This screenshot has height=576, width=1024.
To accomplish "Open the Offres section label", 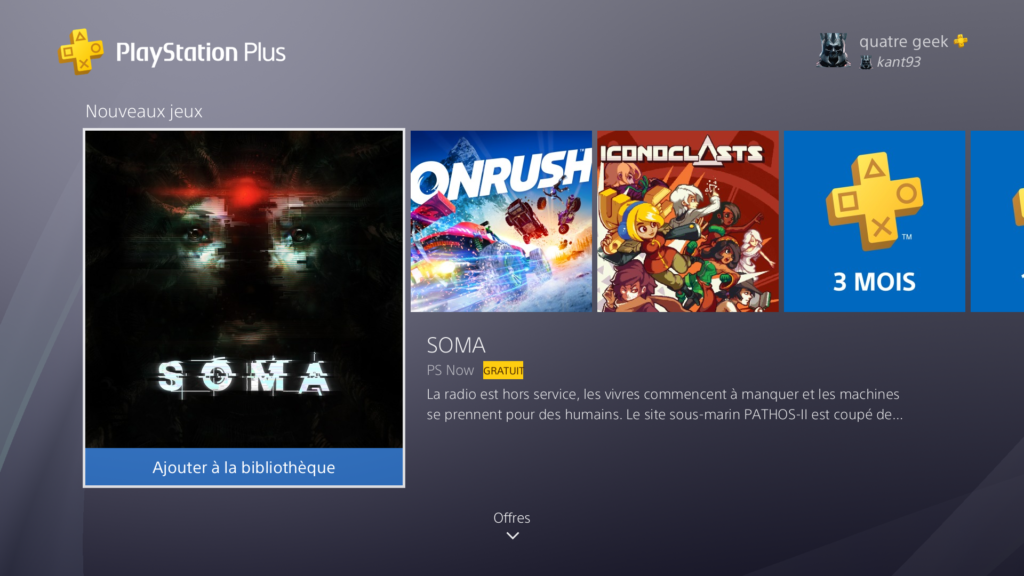I will tap(511, 517).
